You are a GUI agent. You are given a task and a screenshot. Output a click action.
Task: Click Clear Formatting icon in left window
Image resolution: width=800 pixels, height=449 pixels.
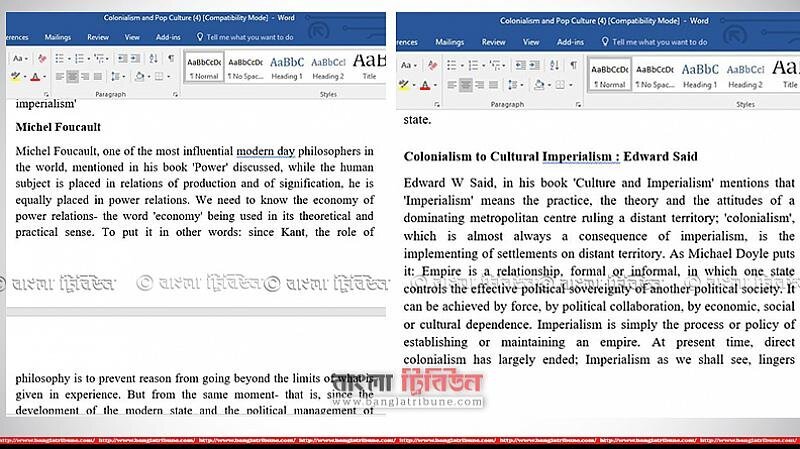pos(42,58)
